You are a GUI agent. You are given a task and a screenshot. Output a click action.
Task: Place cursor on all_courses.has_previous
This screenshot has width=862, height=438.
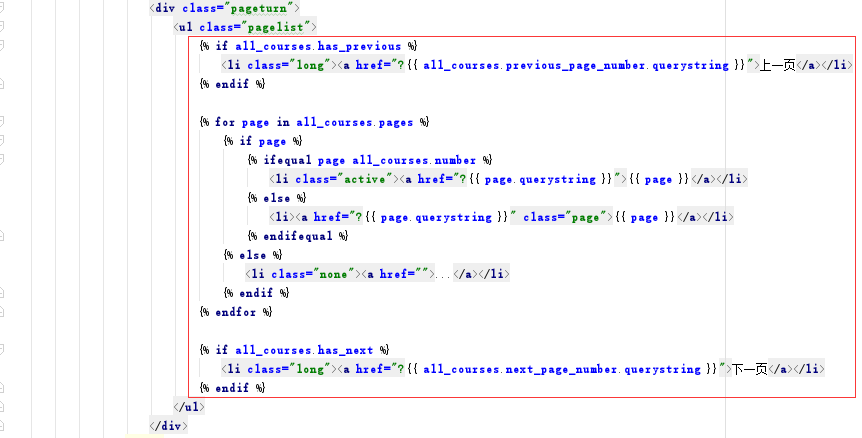[x=318, y=46]
